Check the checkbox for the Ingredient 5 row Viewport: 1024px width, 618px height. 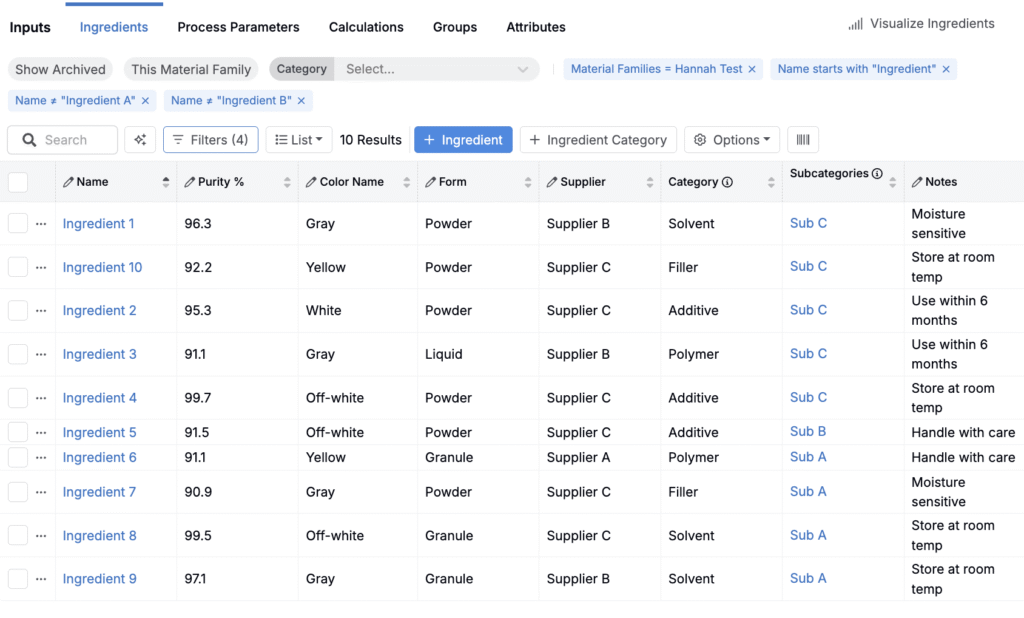[x=17, y=432]
